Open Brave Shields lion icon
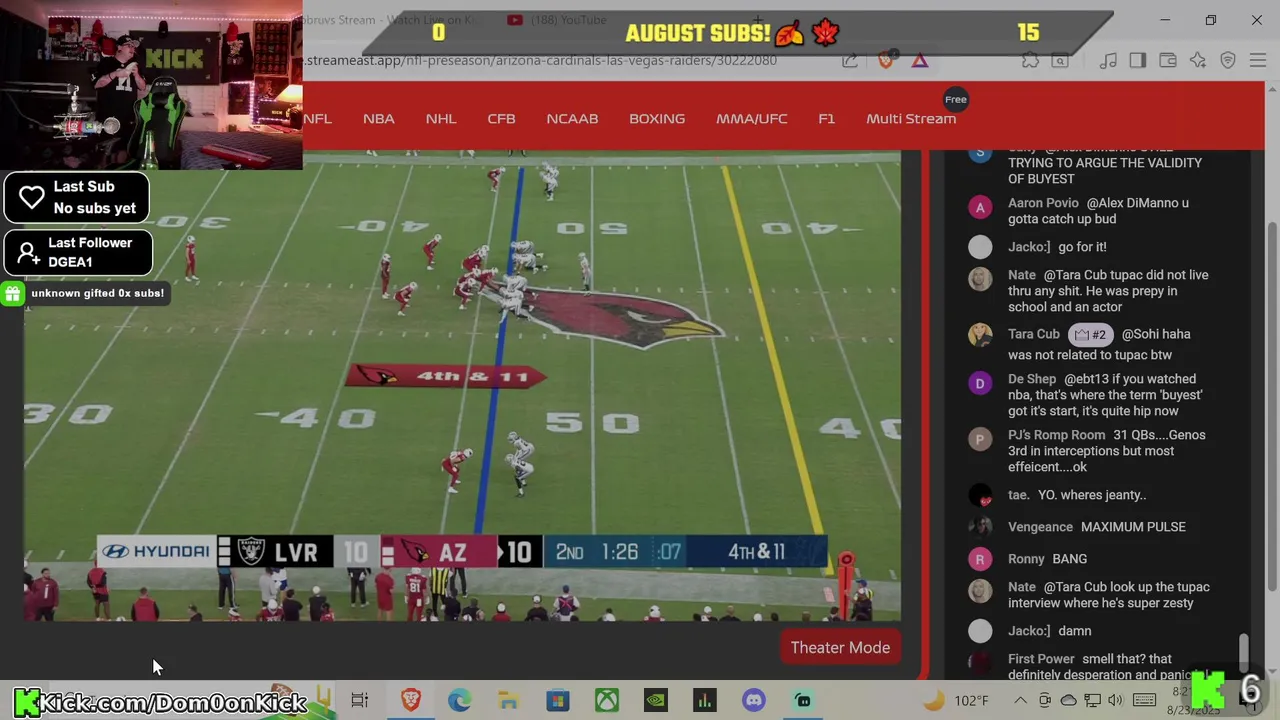The image size is (1280, 720). coord(886,61)
